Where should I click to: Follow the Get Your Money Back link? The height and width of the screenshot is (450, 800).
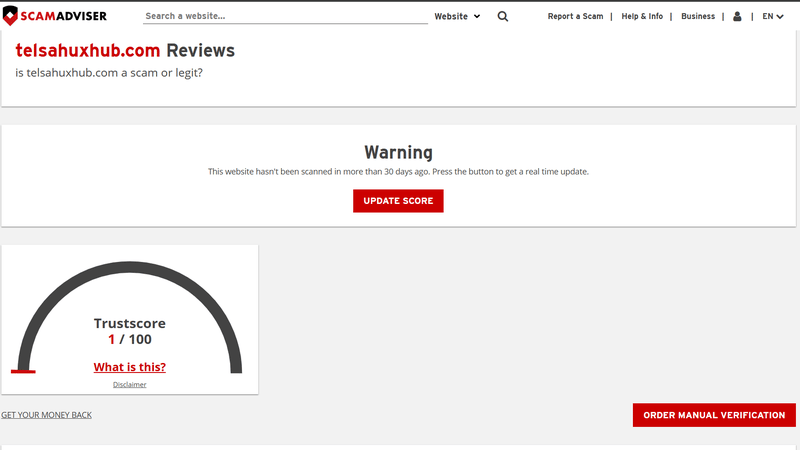point(46,415)
